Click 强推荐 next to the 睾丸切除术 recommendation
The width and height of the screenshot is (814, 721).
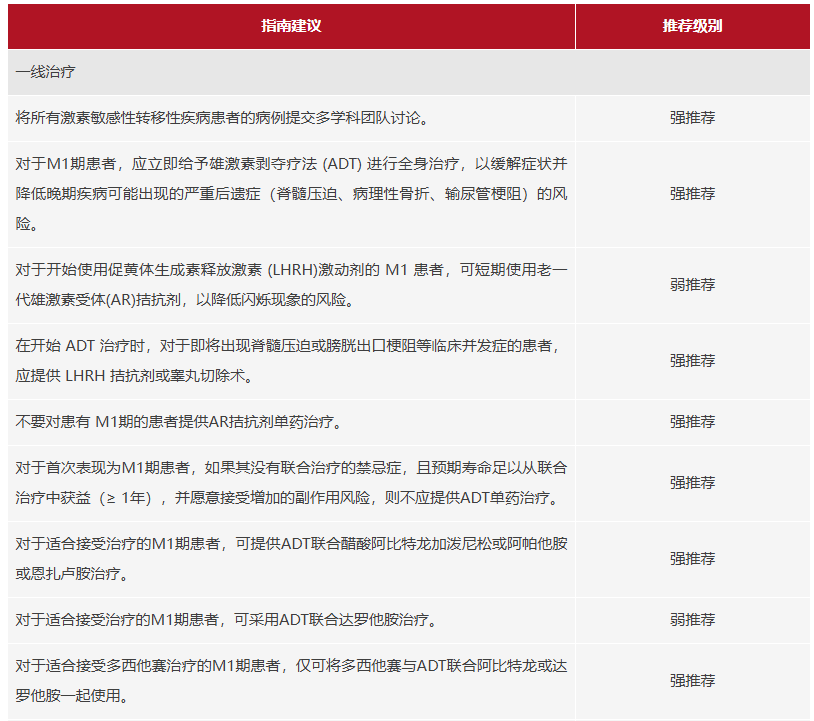(x=692, y=361)
